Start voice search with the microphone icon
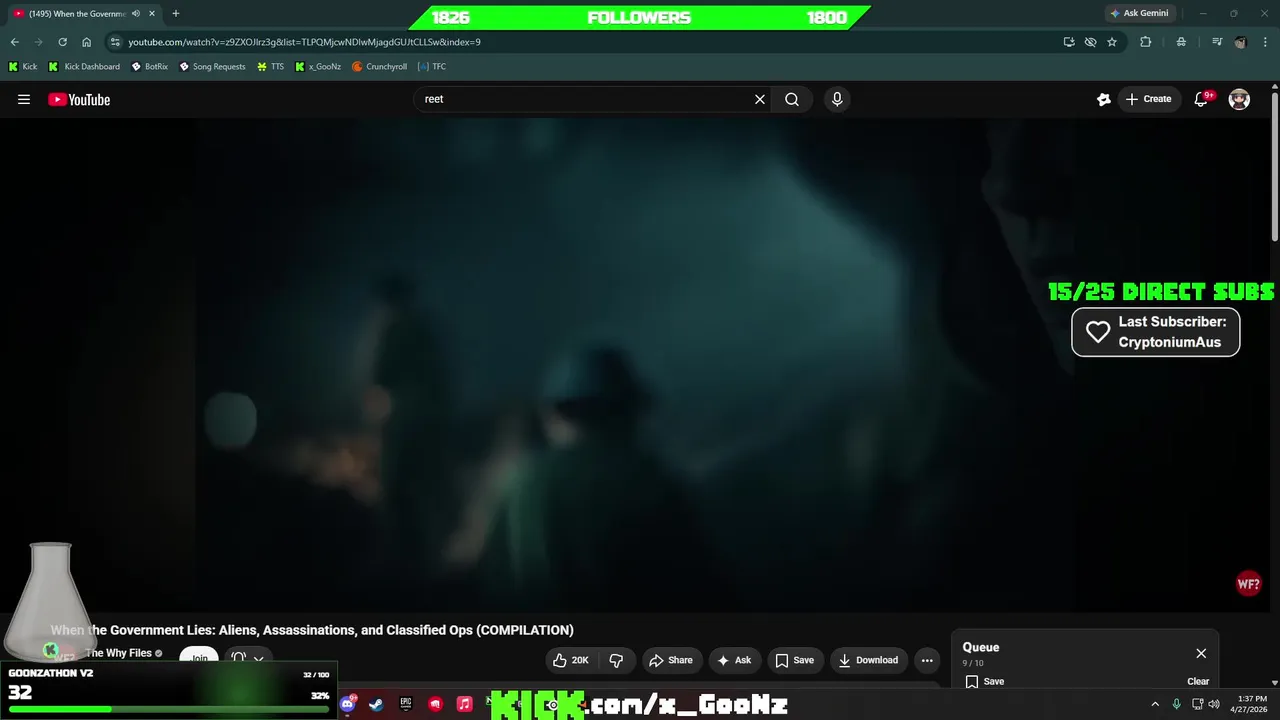 [x=837, y=99]
